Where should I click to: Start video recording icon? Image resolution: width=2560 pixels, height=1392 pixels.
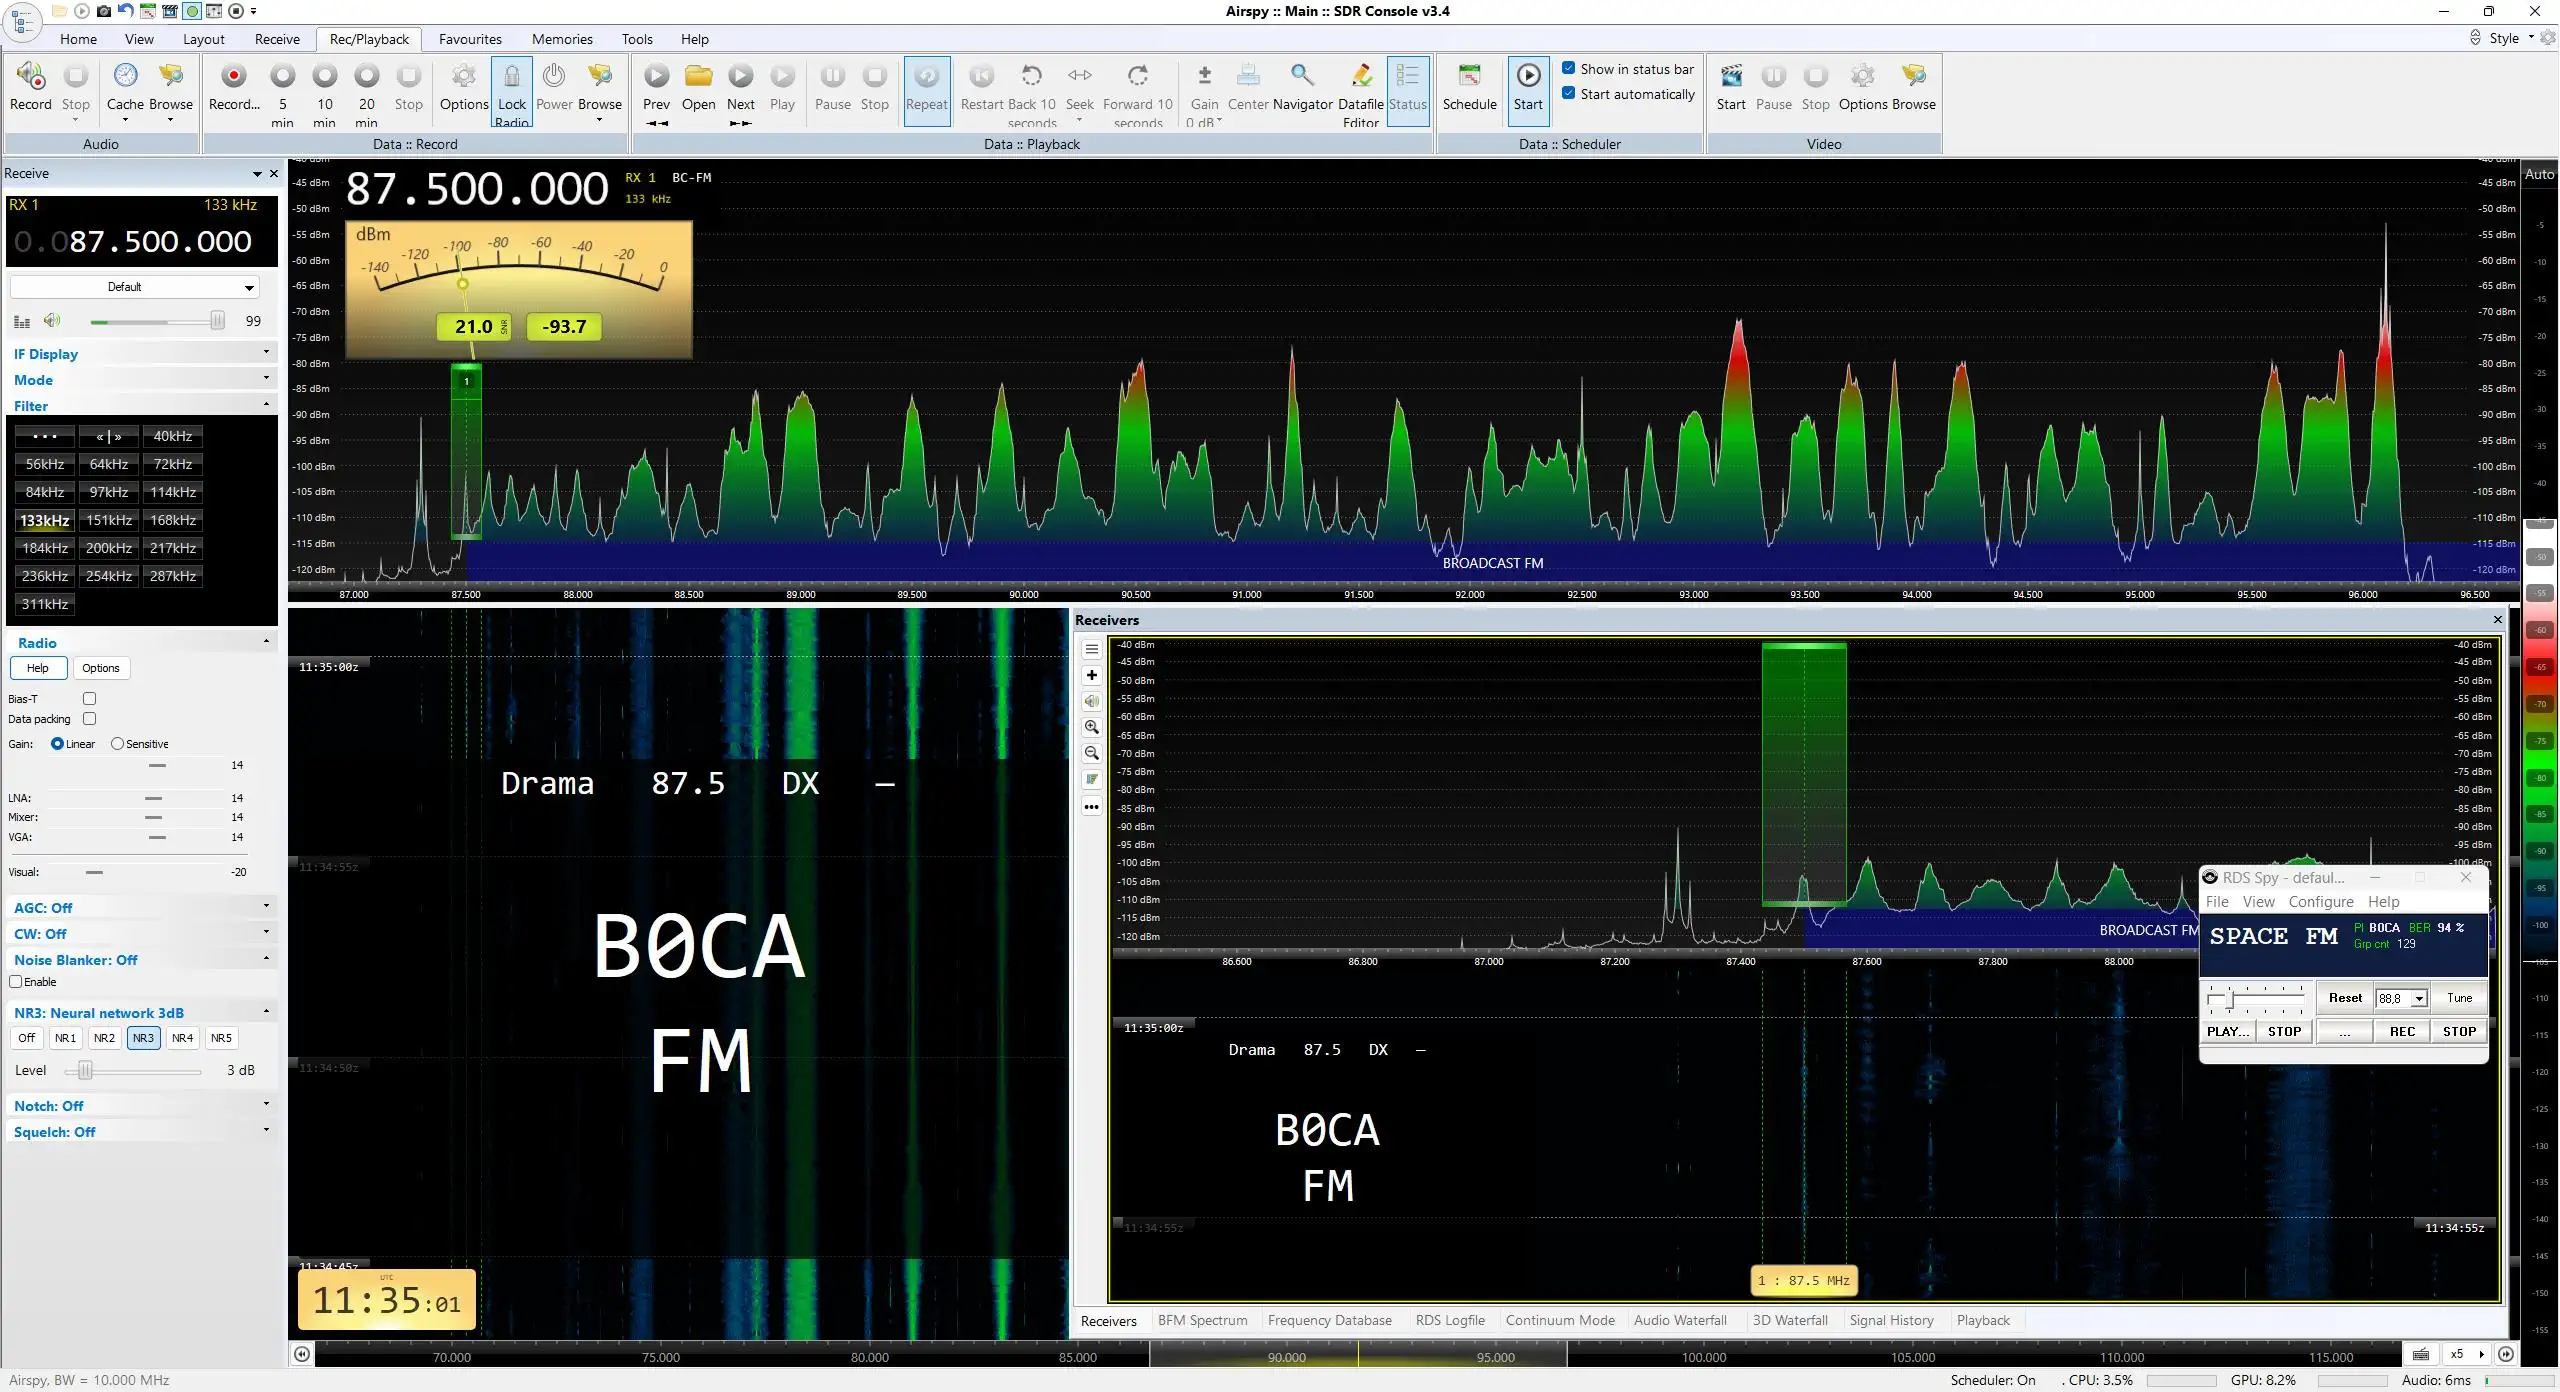click(x=1731, y=76)
